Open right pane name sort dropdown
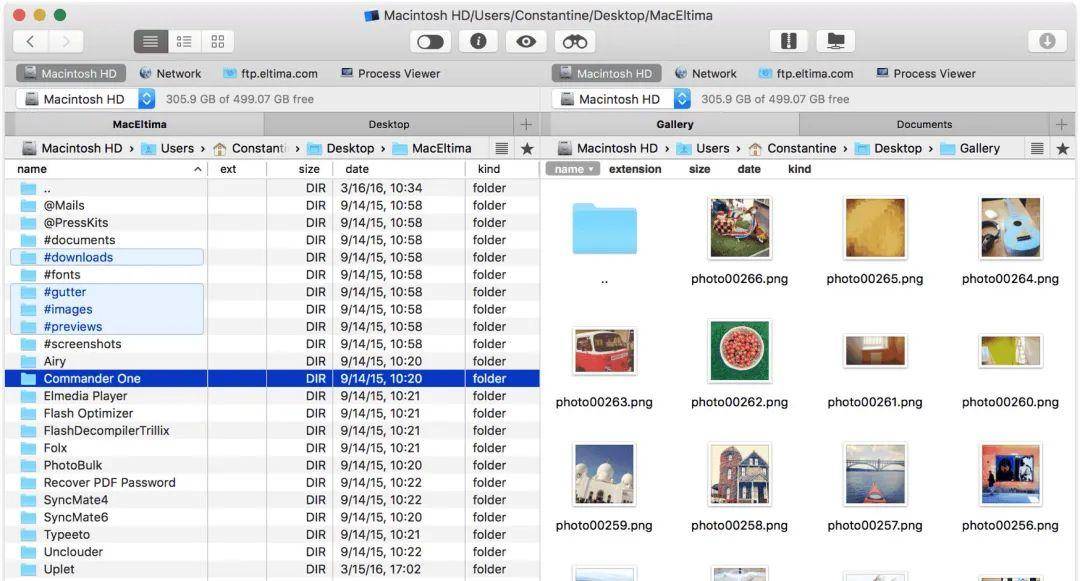1080x581 pixels. tap(573, 169)
